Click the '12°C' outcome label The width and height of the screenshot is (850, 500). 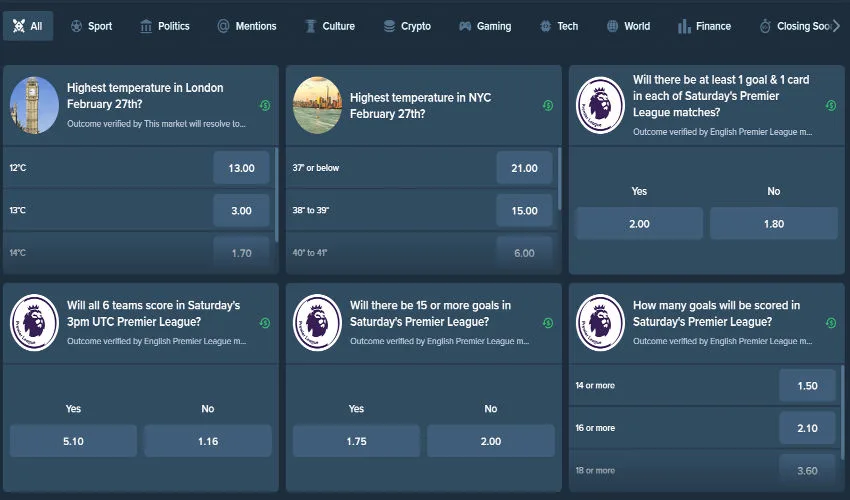[17, 168]
